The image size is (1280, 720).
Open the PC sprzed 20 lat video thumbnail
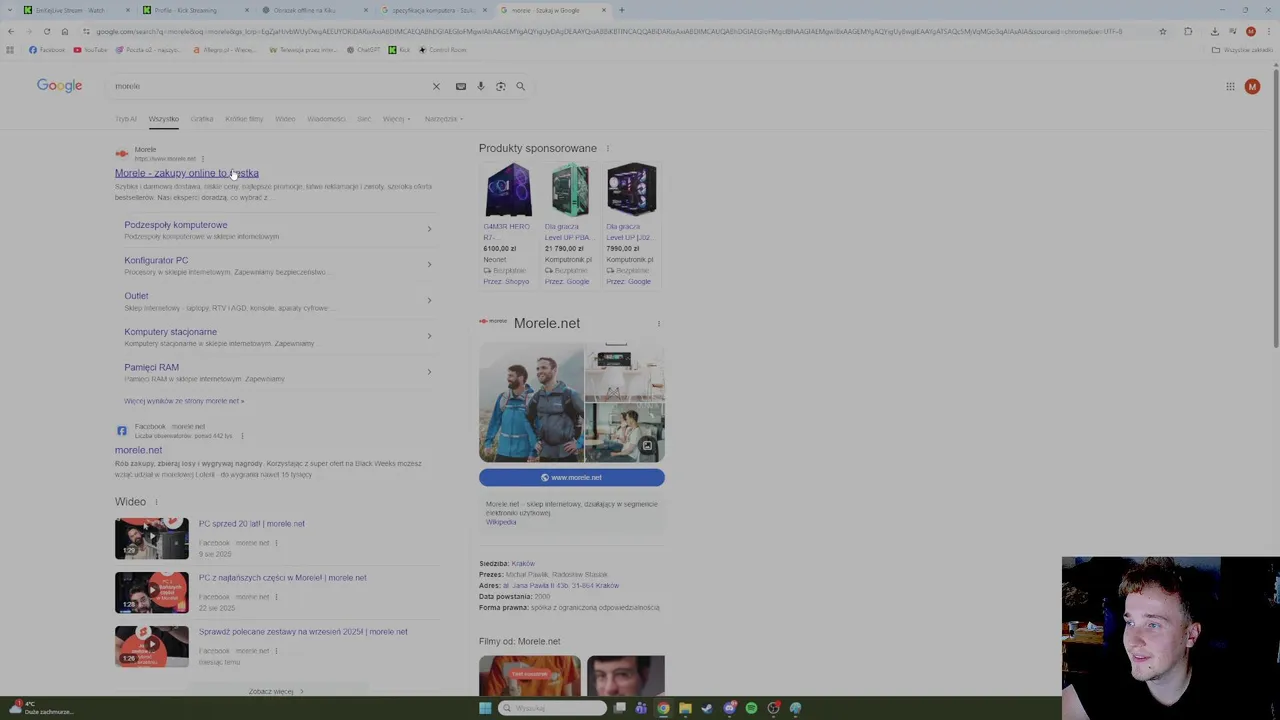[x=152, y=539]
